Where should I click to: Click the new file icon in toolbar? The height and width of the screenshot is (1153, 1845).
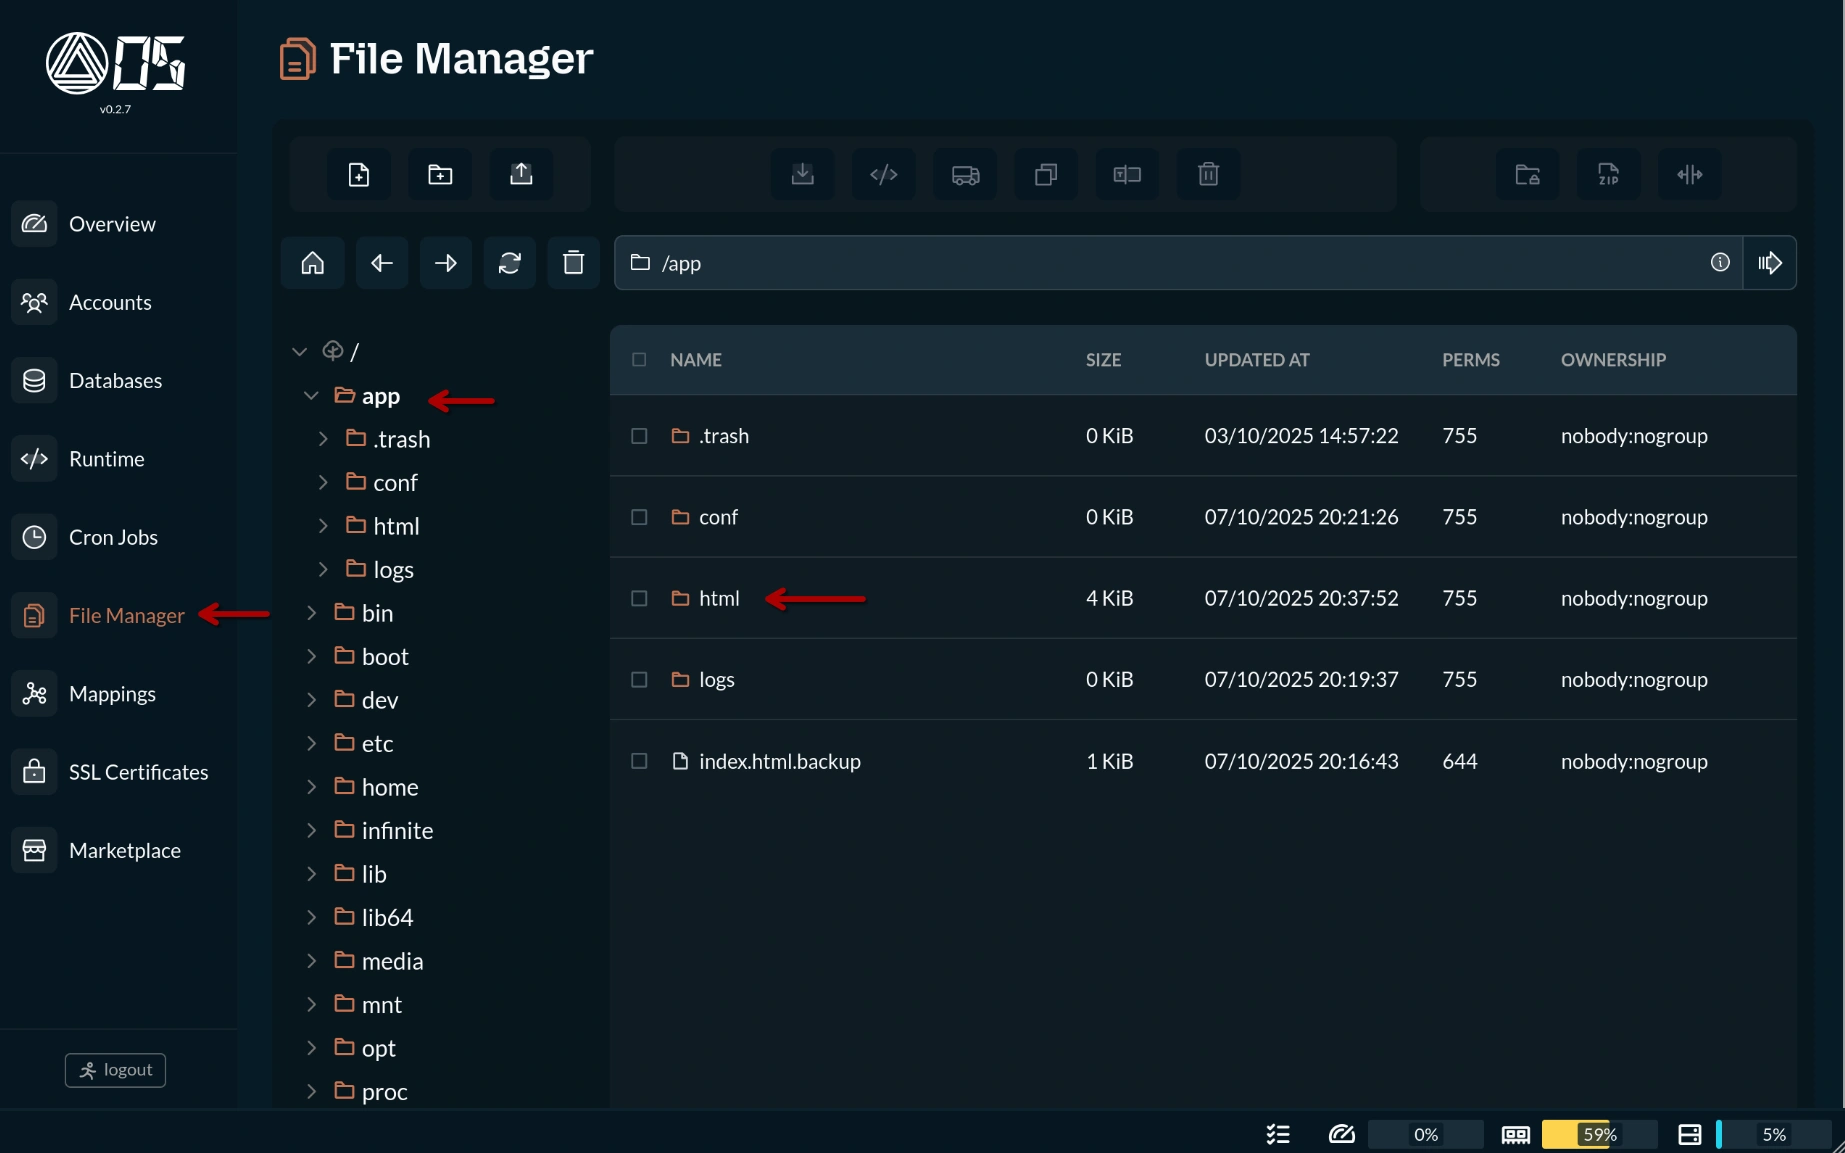pos(358,175)
